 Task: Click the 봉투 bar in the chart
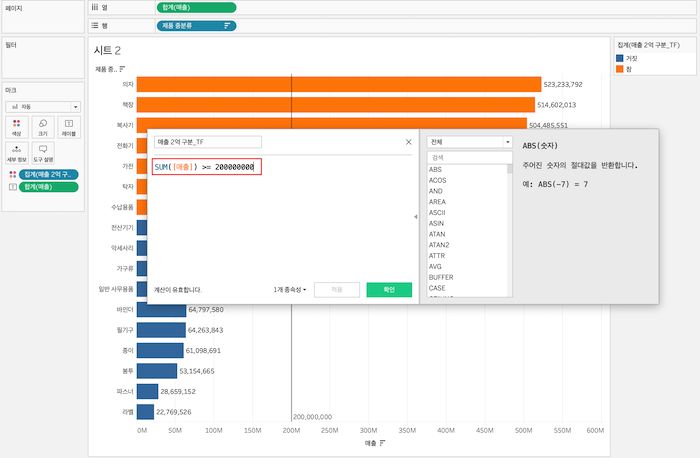click(x=157, y=371)
